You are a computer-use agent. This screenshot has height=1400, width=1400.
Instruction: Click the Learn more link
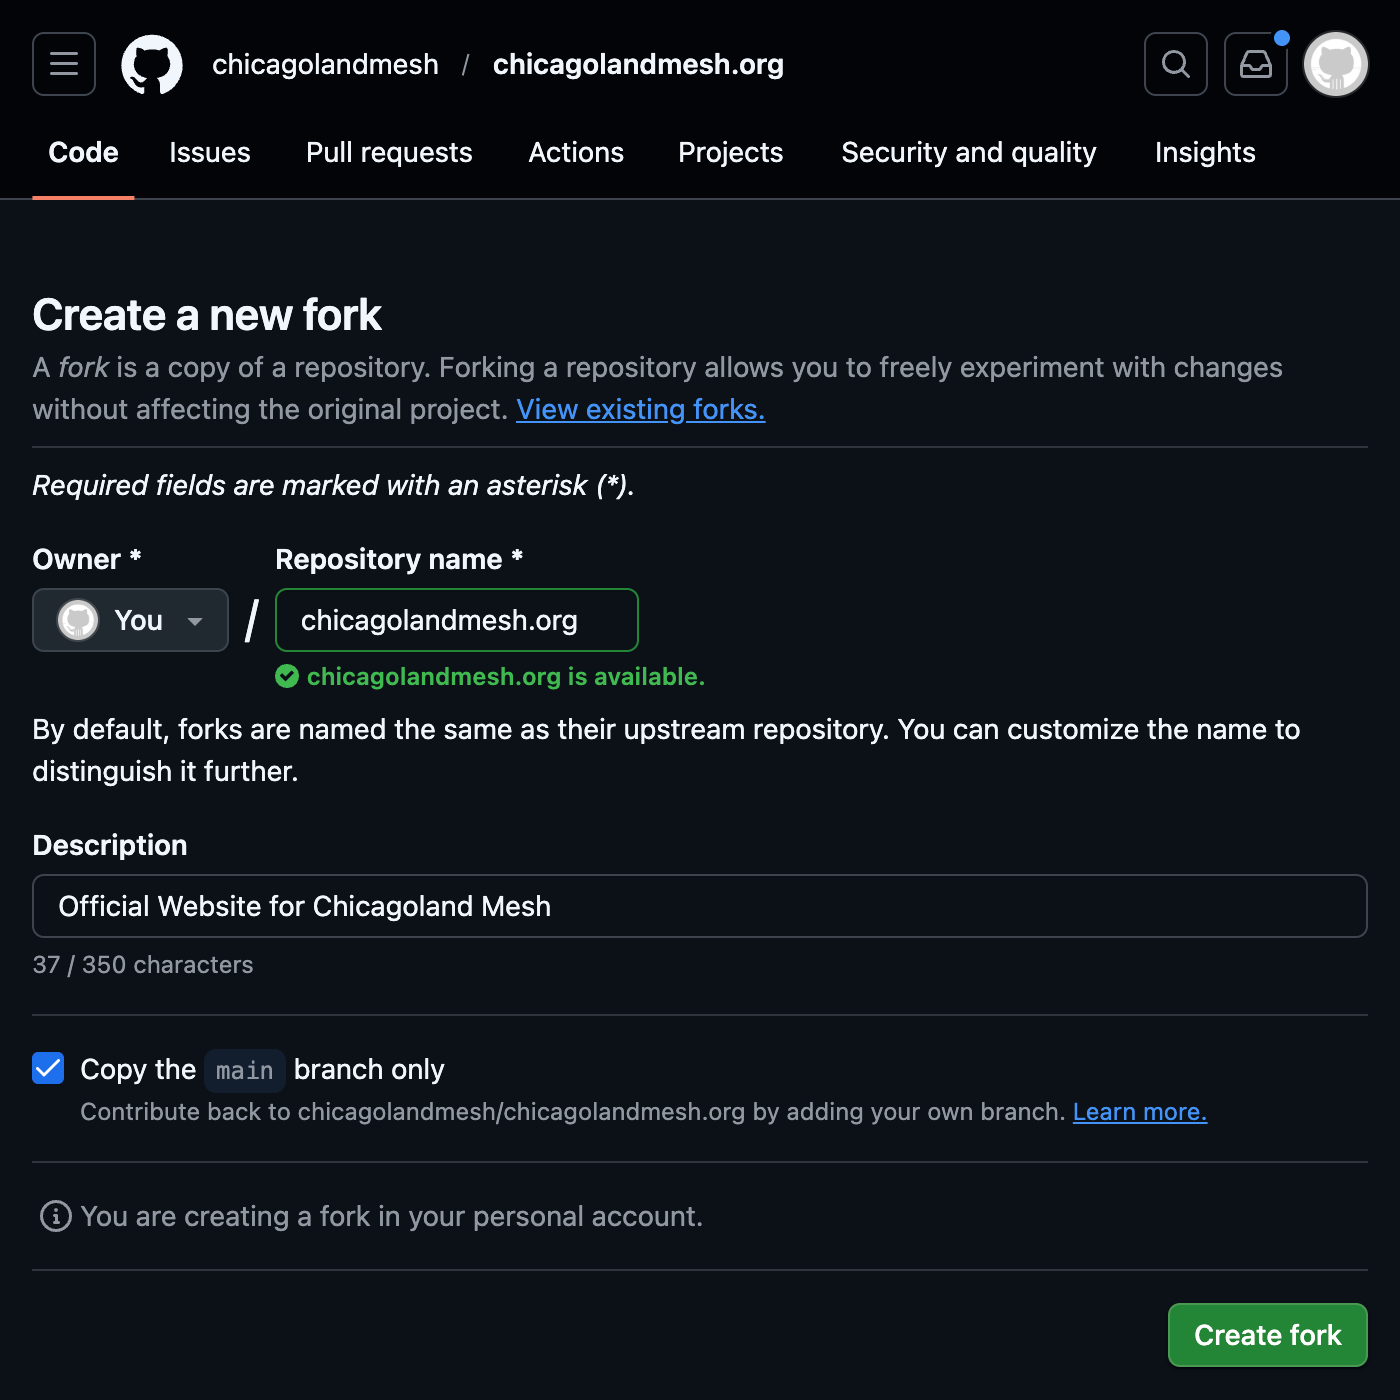1139,1111
